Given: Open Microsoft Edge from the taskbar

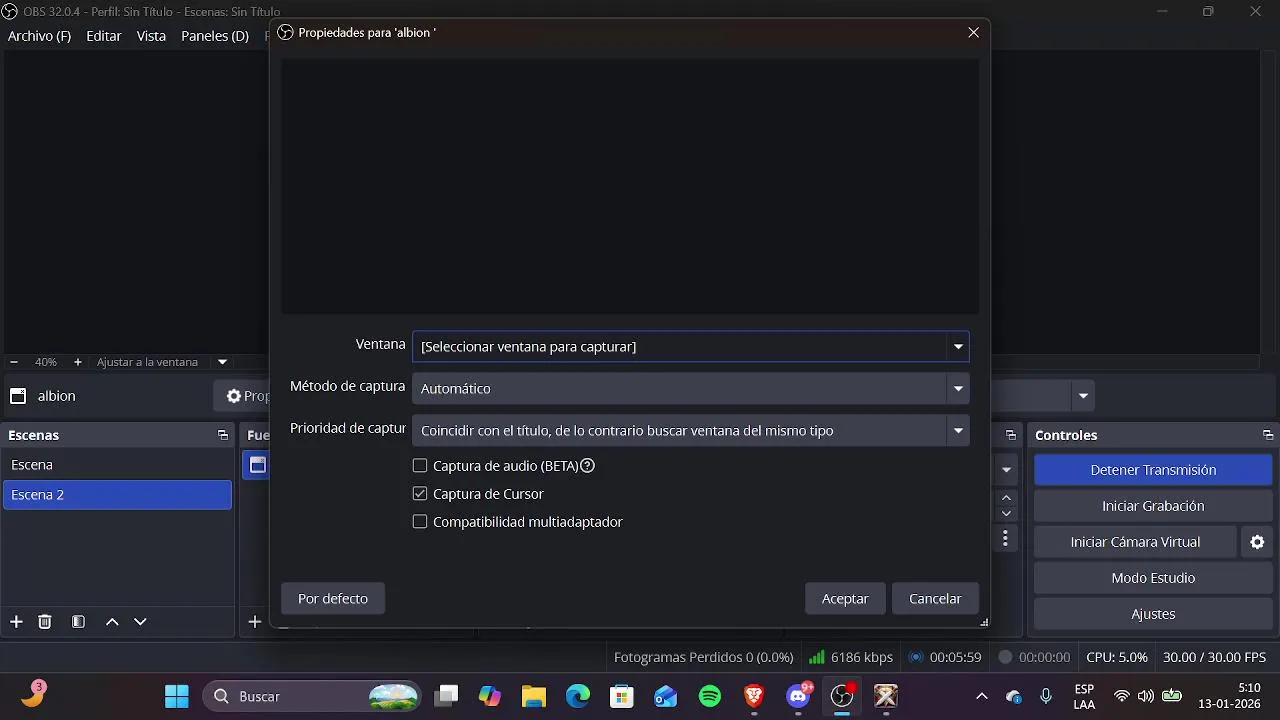Looking at the screenshot, I should pos(578,696).
